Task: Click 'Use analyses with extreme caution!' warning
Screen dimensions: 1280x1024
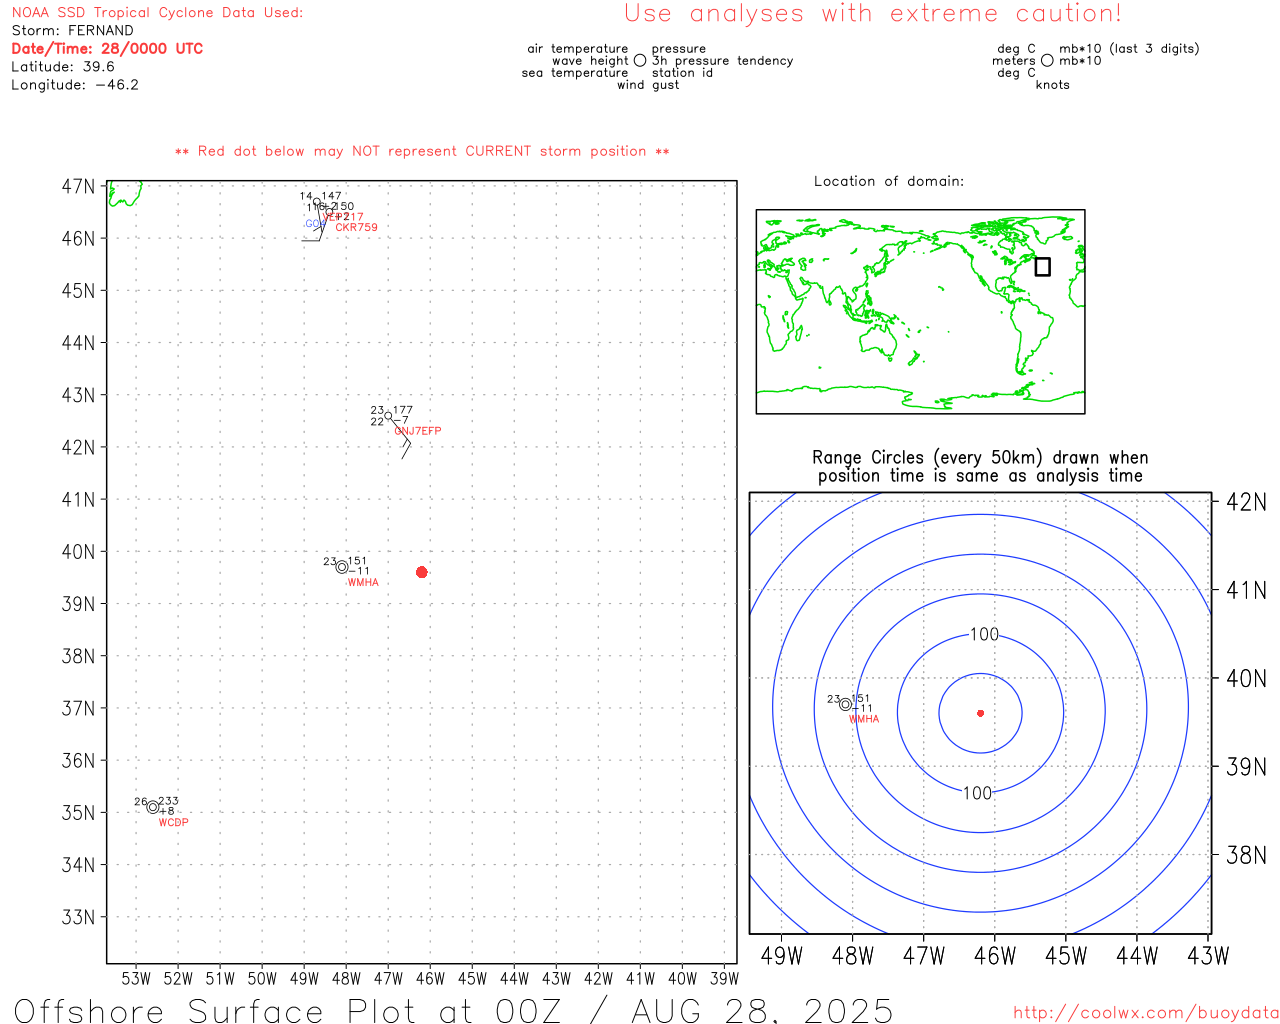Action: click(873, 14)
